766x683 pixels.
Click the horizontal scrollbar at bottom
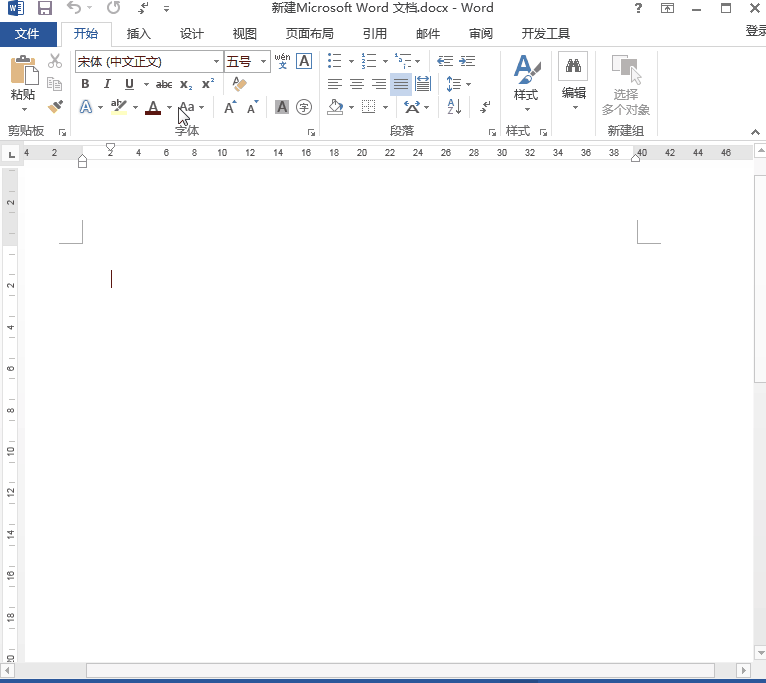(400, 670)
